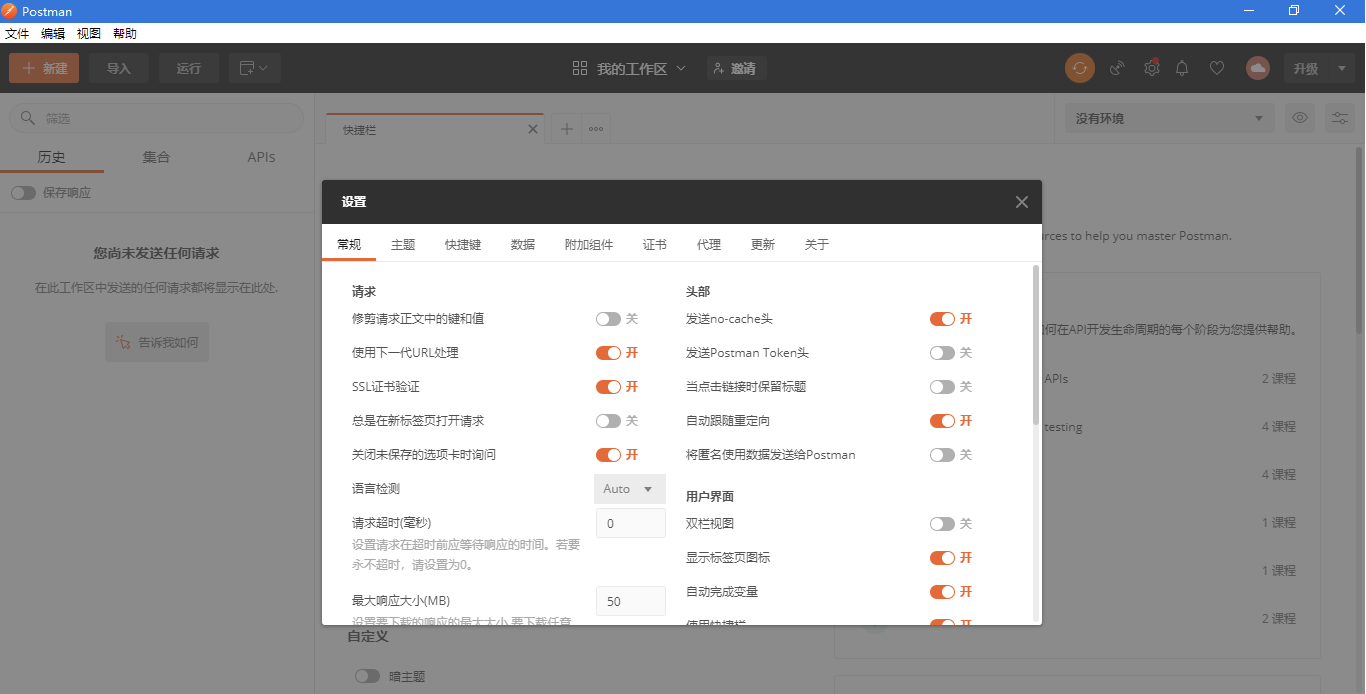This screenshot has height=694, width=1366.
Task: Toggle 保存响应 switch in sidebar
Action: point(23,193)
